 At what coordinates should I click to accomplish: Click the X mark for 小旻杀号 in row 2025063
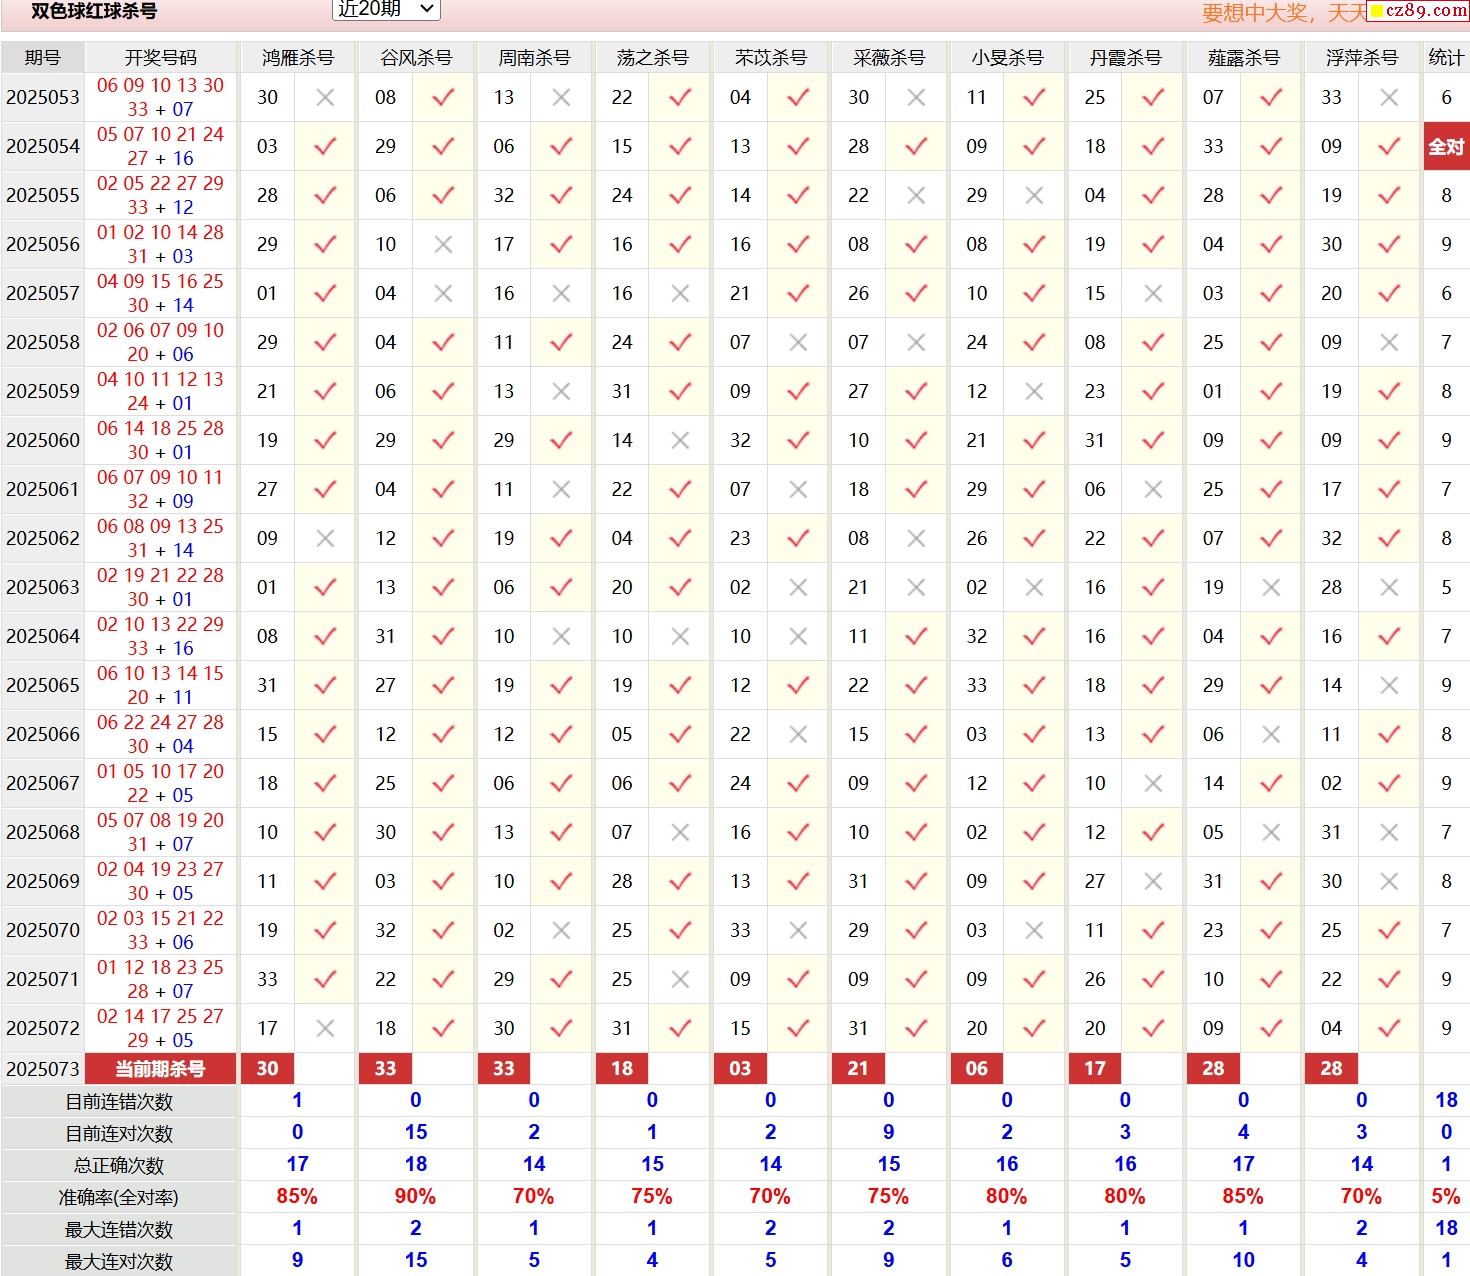click(1034, 587)
